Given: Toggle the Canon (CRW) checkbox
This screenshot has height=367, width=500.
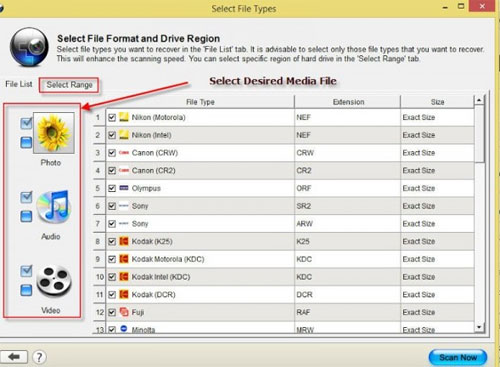Looking at the screenshot, I should click(x=112, y=153).
